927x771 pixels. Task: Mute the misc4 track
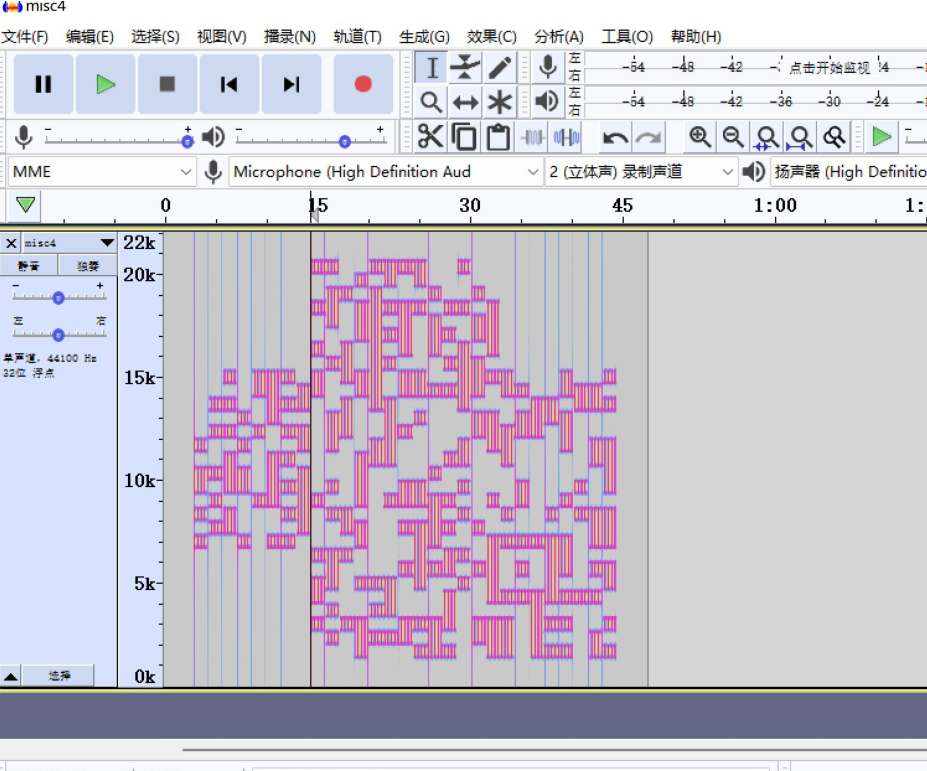29,266
